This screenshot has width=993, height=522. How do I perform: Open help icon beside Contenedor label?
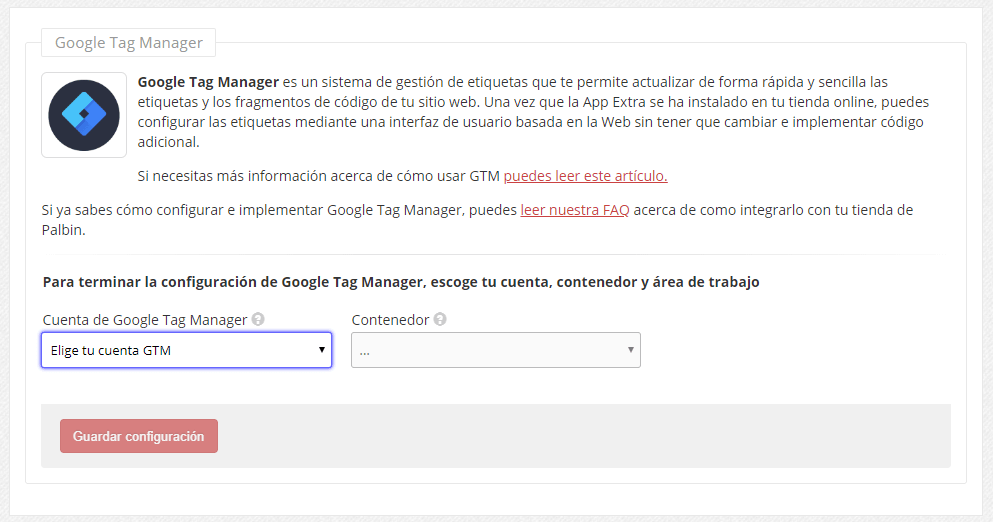click(x=440, y=319)
